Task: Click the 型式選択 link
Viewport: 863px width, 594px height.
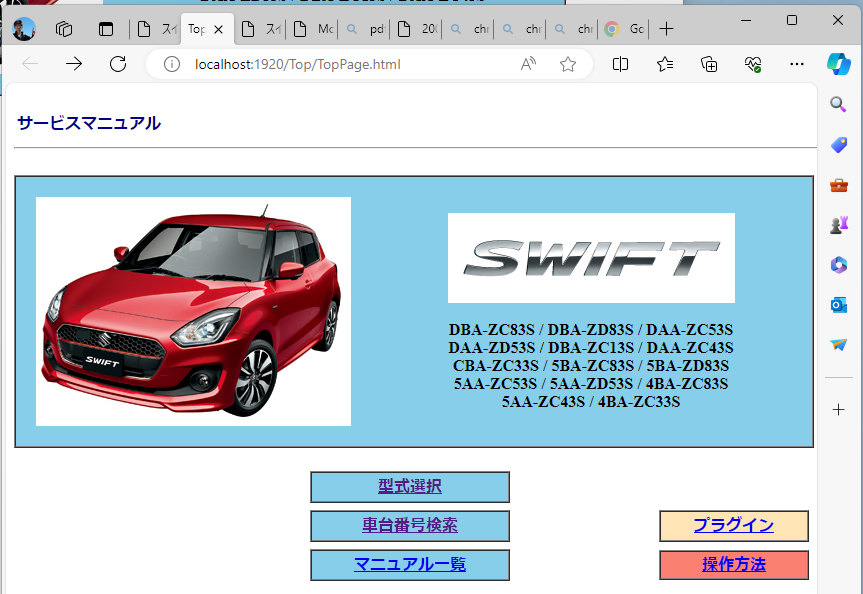Action: [x=410, y=487]
